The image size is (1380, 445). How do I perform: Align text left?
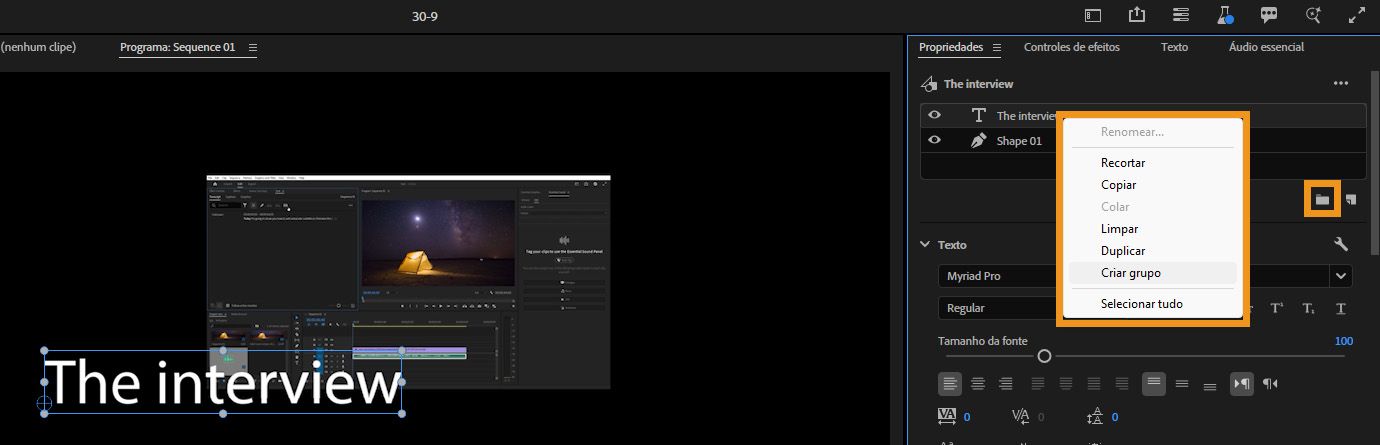coord(950,383)
